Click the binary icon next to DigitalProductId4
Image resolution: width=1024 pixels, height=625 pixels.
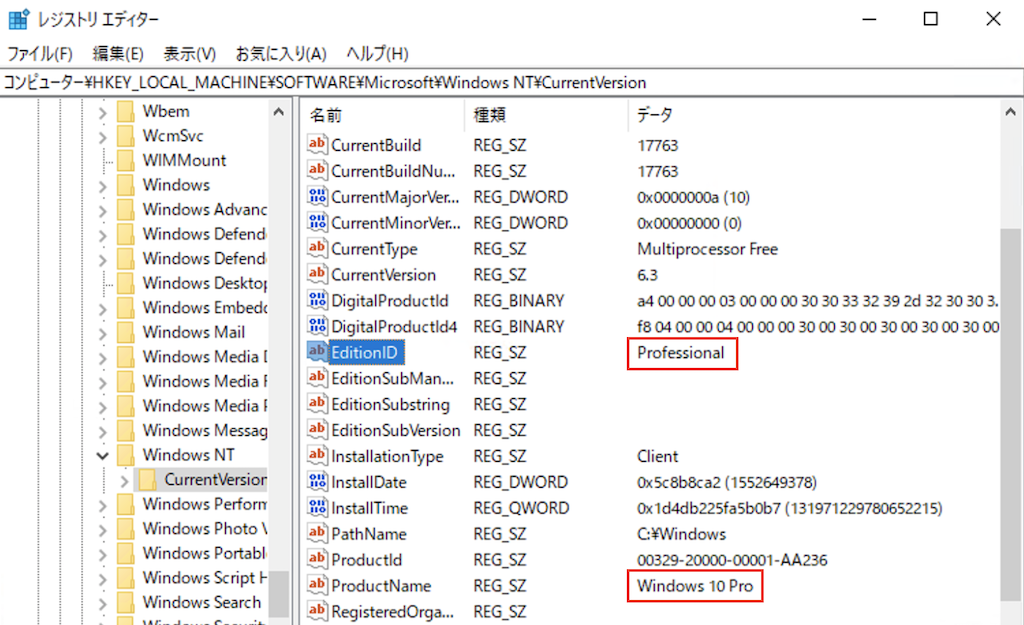(x=317, y=327)
